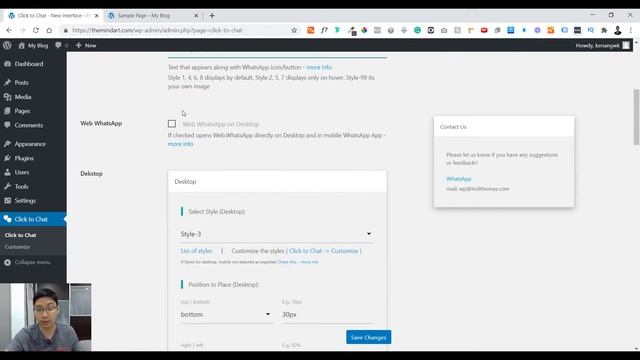The width and height of the screenshot is (640, 360).
Task: Open WhatsApp link in Contact Us box
Action: point(458,179)
